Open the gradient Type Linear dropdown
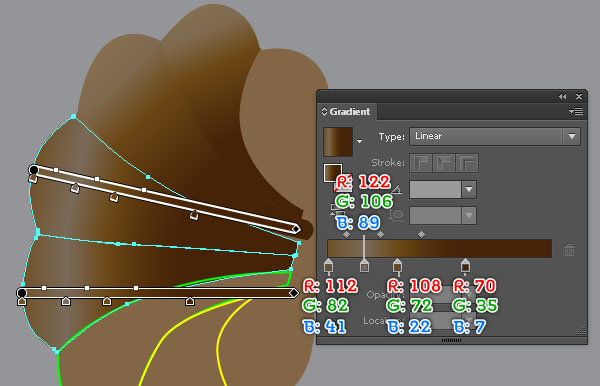 coord(495,137)
